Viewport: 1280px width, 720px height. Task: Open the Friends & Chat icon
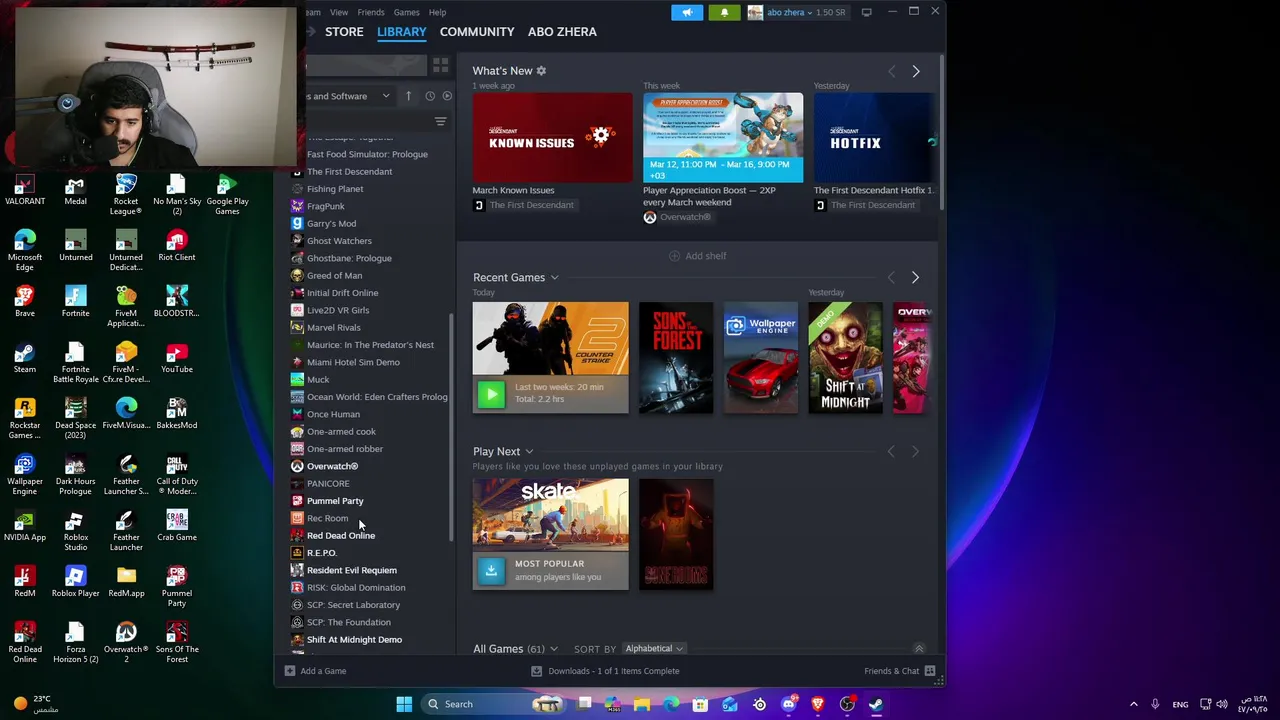[x=930, y=671]
